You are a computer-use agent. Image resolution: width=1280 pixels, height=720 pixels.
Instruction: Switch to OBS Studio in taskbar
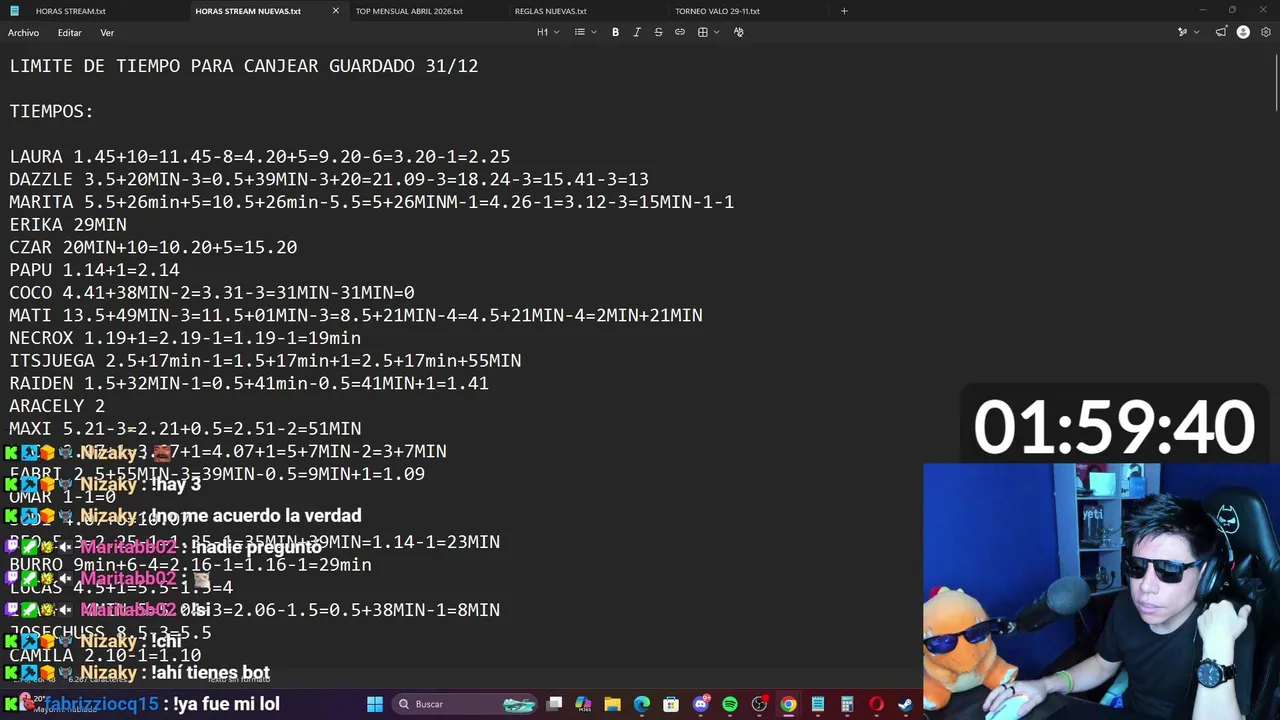(x=759, y=704)
